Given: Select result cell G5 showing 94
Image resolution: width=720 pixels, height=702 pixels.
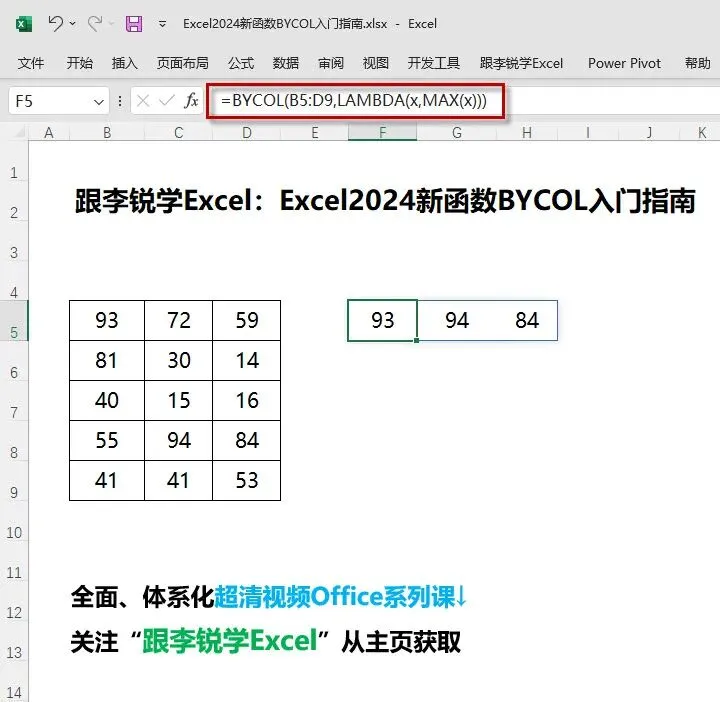Looking at the screenshot, I should tap(456, 320).
